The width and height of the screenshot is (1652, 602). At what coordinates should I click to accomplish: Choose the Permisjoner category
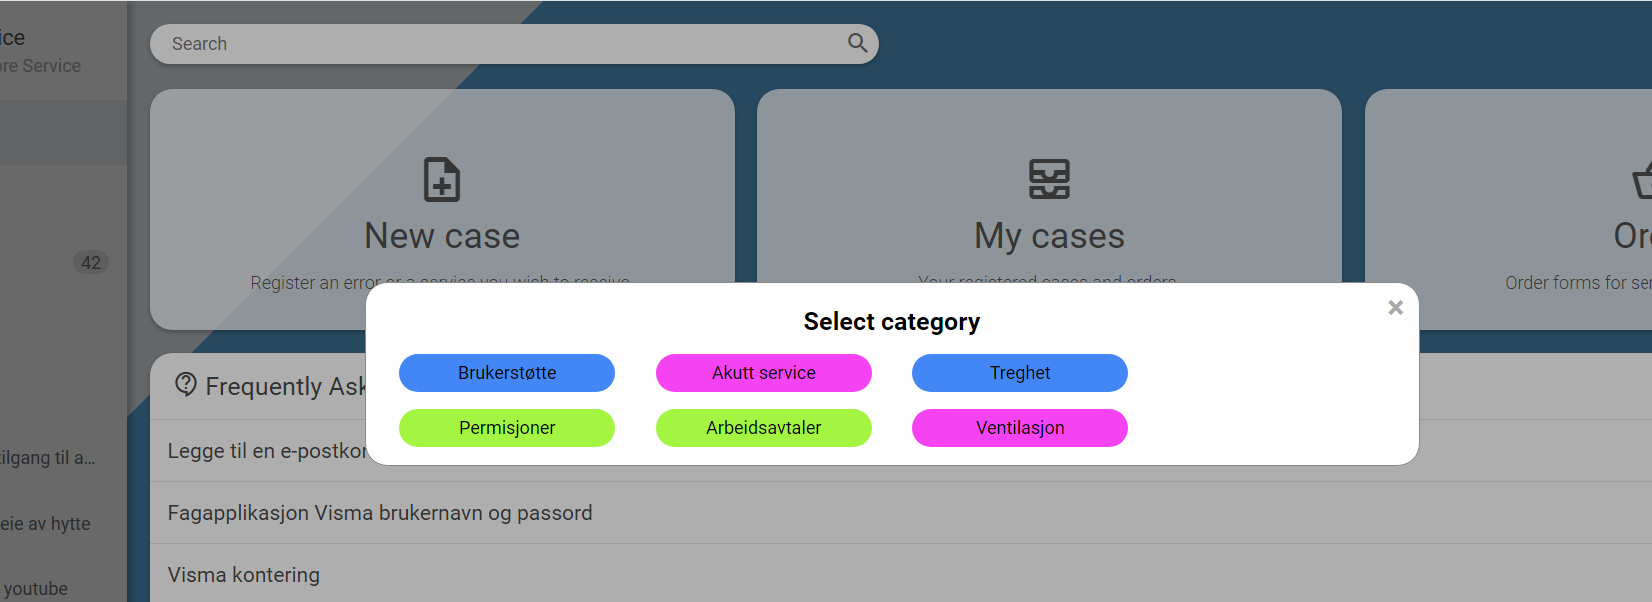point(507,428)
